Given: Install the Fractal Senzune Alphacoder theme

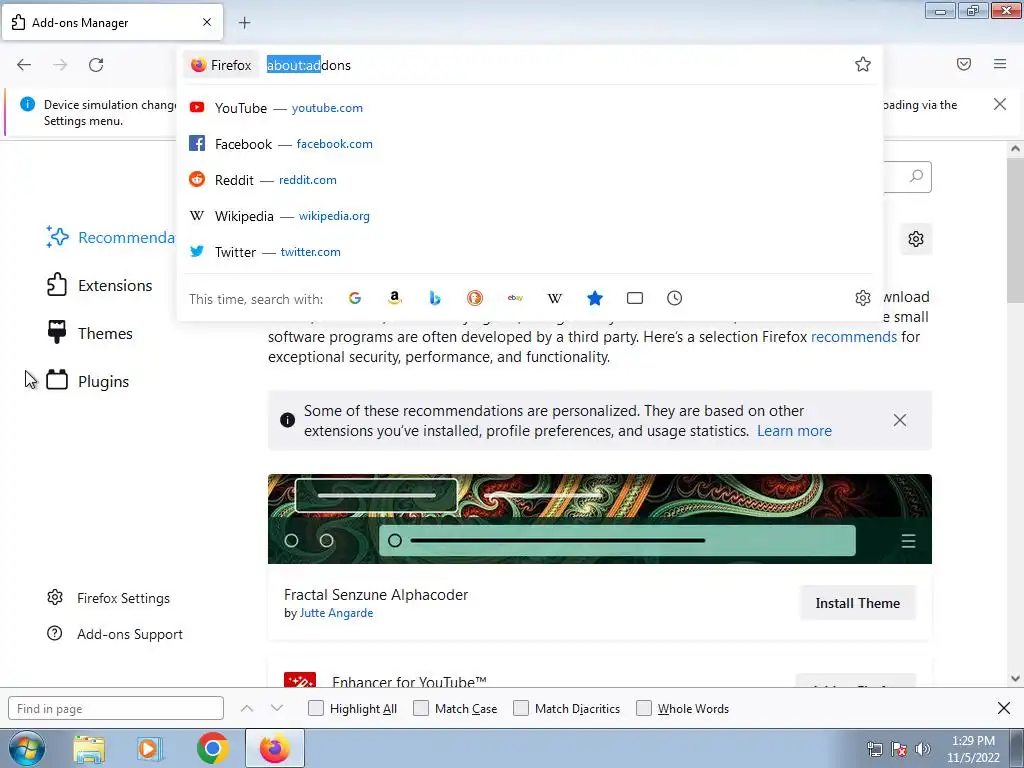Looking at the screenshot, I should tap(857, 603).
